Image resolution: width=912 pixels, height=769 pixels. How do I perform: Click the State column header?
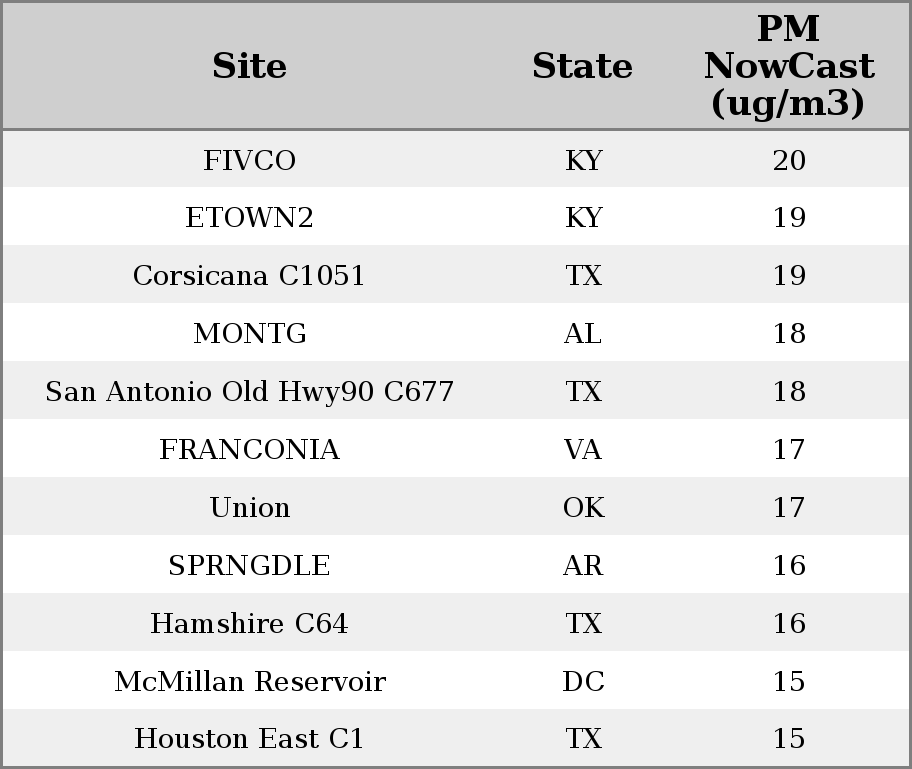pyautogui.click(x=582, y=66)
